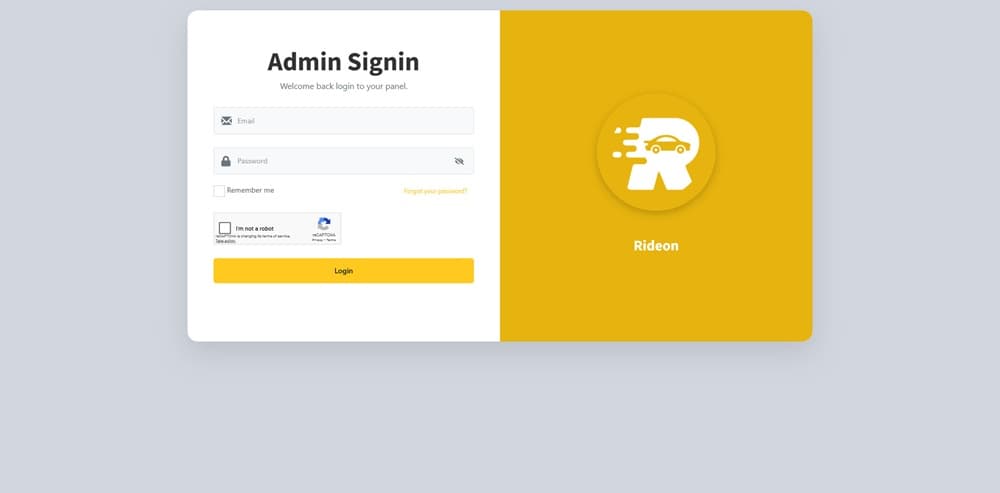Click the reCAPTCHA logo icon
1000x493 pixels.
pyautogui.click(x=324, y=224)
